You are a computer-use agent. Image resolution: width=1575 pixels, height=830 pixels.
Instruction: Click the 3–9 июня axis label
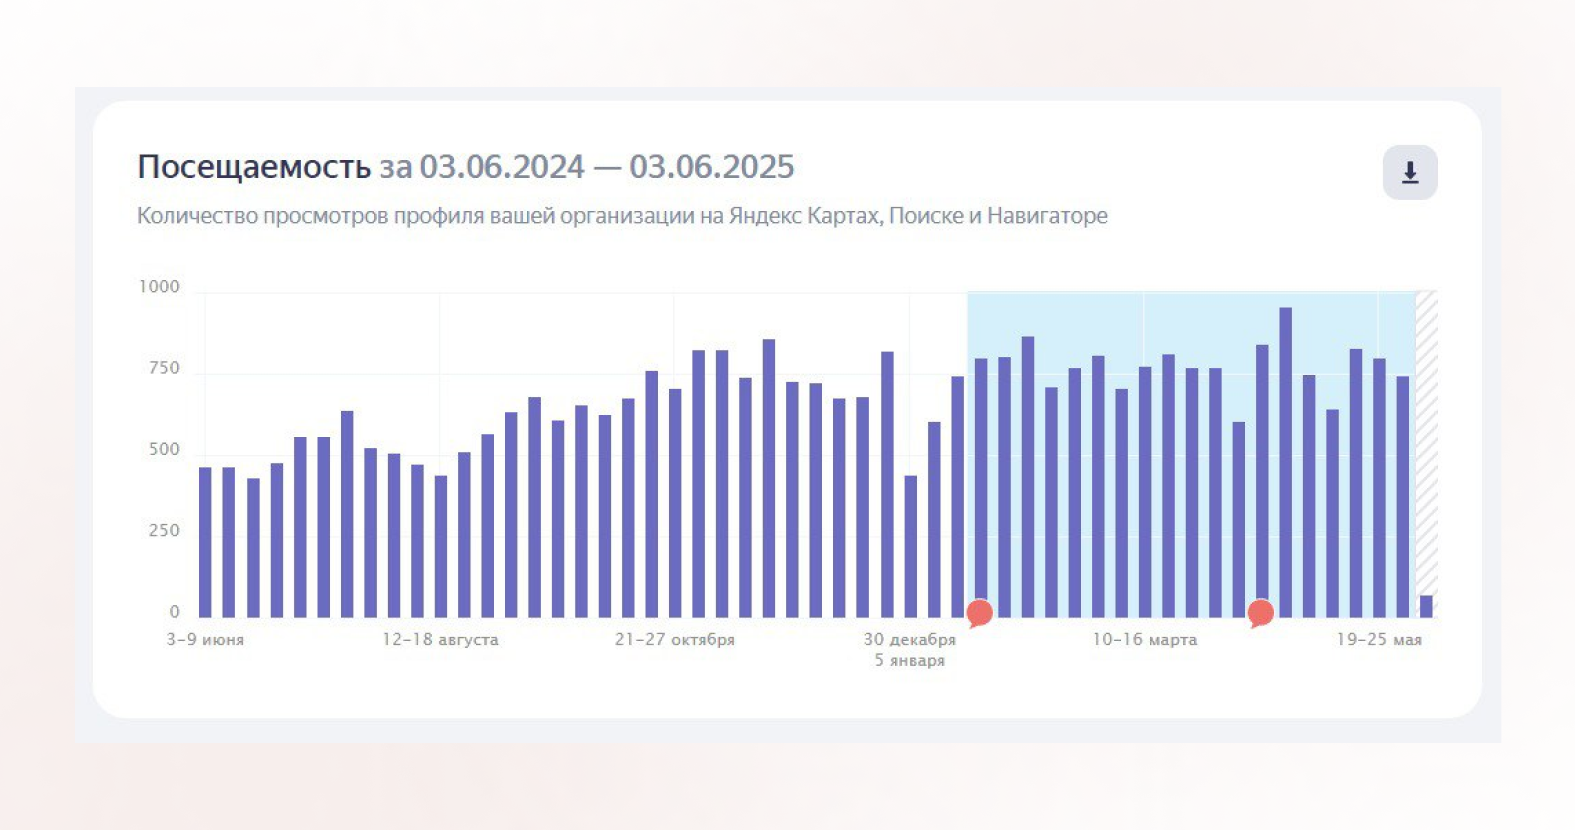[x=205, y=640]
